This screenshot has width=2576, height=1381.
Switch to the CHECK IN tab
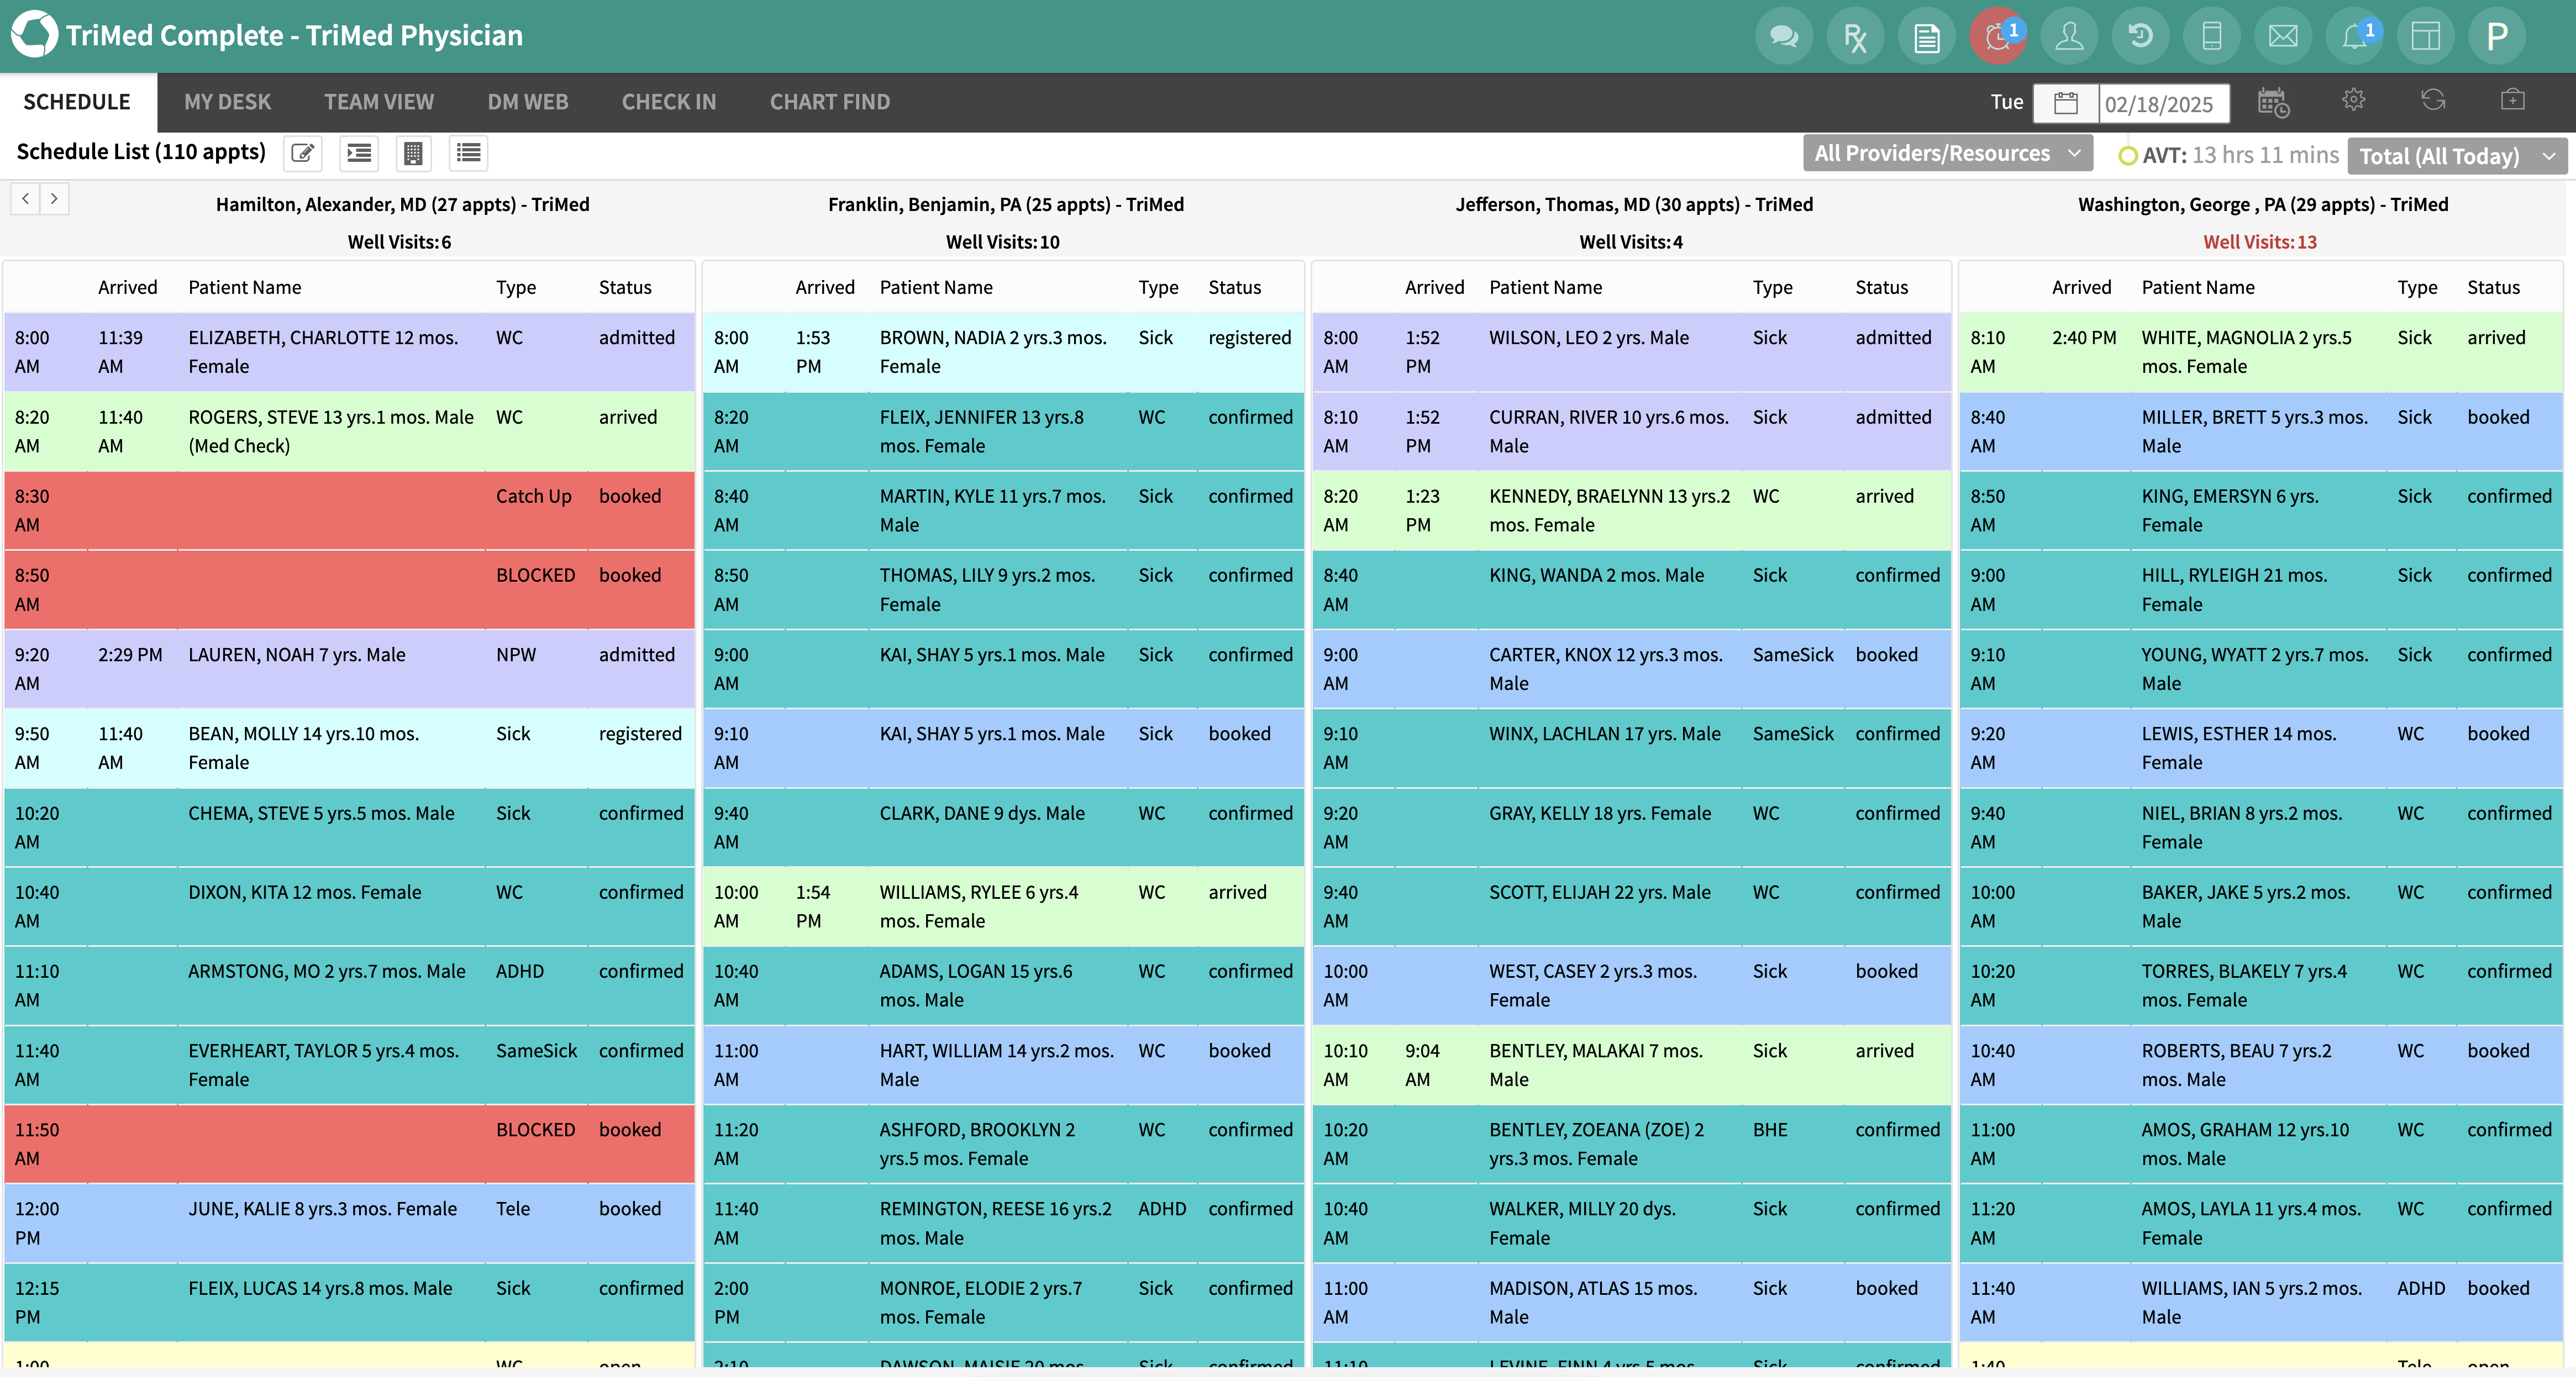(x=668, y=101)
